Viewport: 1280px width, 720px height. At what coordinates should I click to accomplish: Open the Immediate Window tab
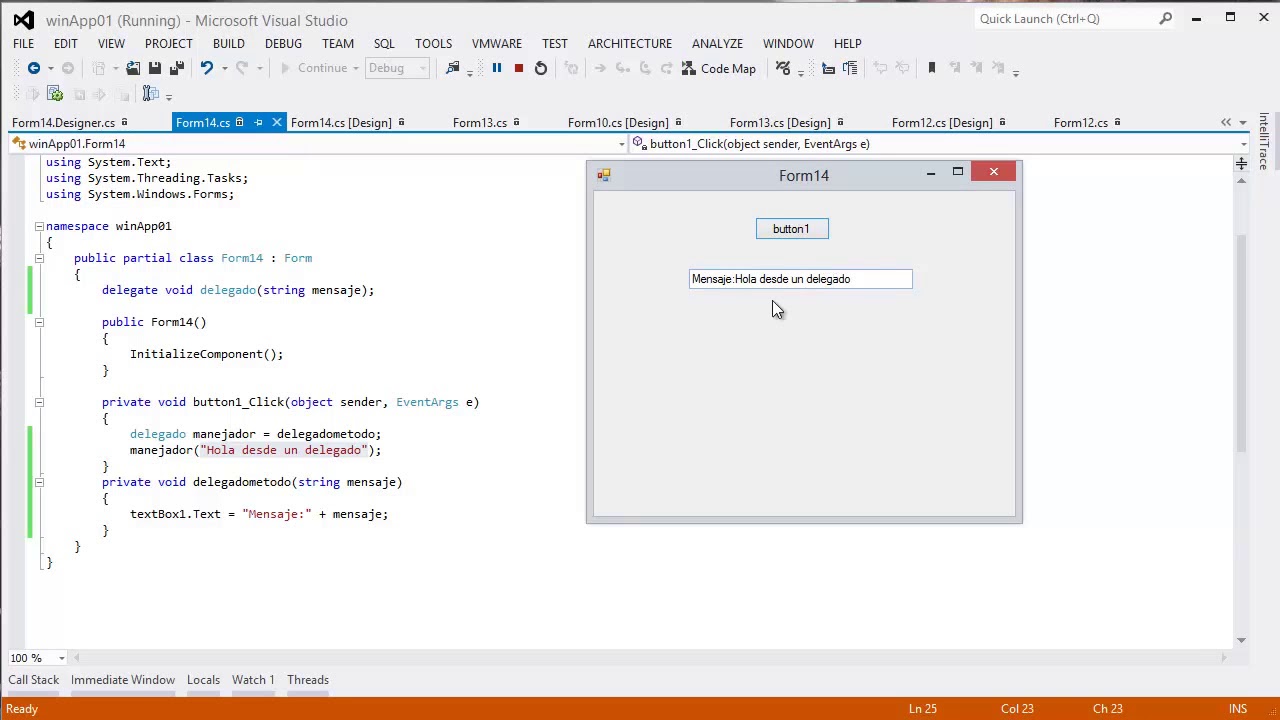click(123, 680)
